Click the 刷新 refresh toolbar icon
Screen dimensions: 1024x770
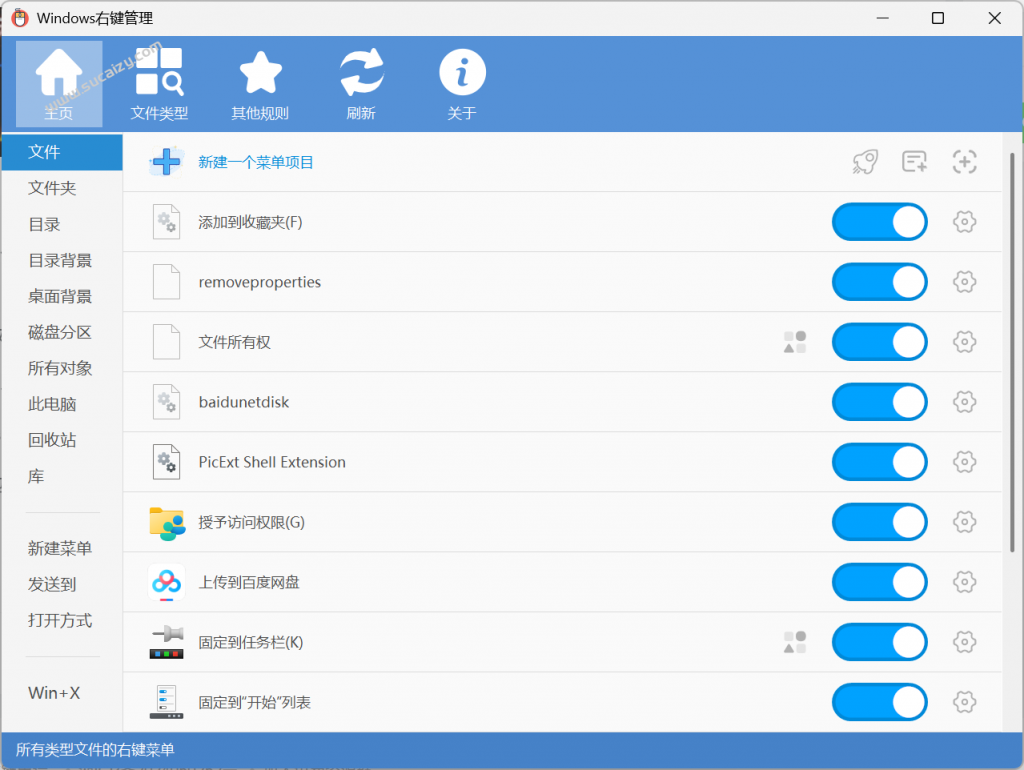click(360, 84)
